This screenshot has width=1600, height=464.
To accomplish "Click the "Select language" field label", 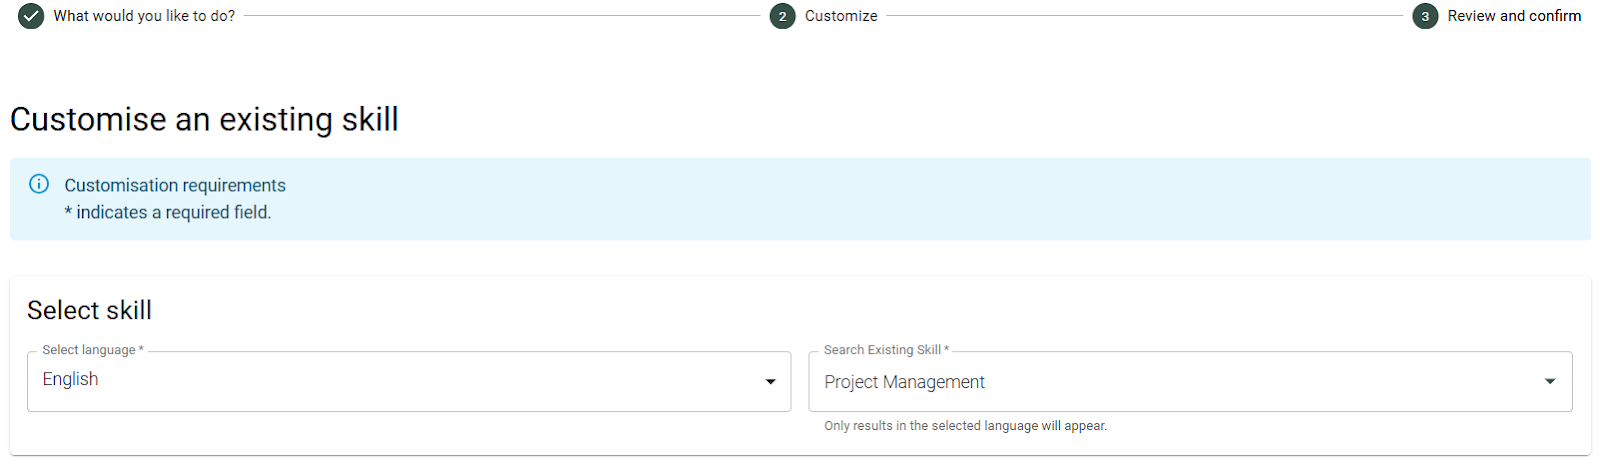I will (x=89, y=350).
